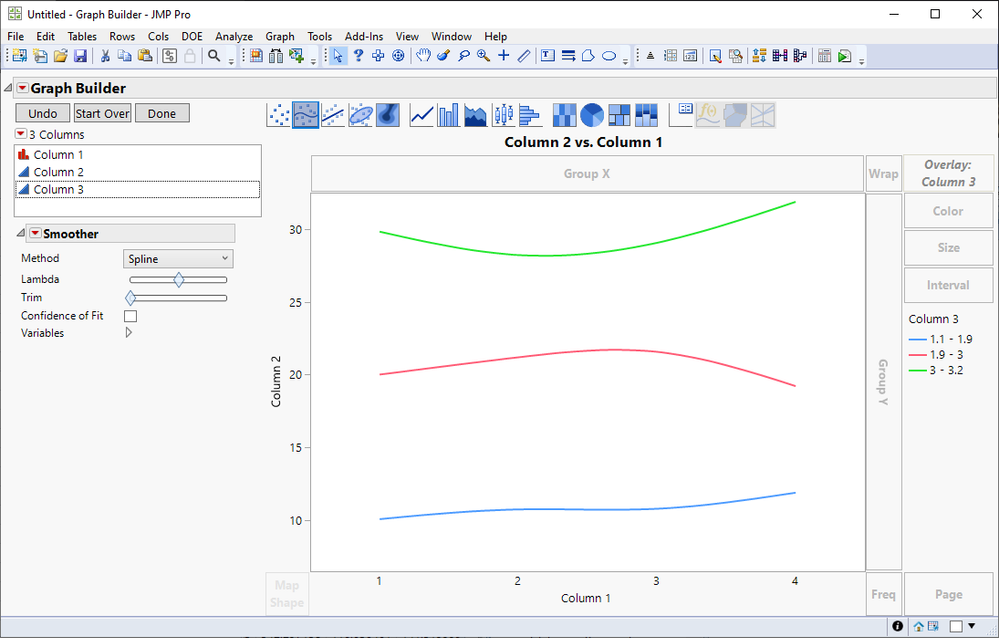Switch to the Line of Fit element
Image resolution: width=999 pixels, height=638 pixels.
[x=330, y=115]
